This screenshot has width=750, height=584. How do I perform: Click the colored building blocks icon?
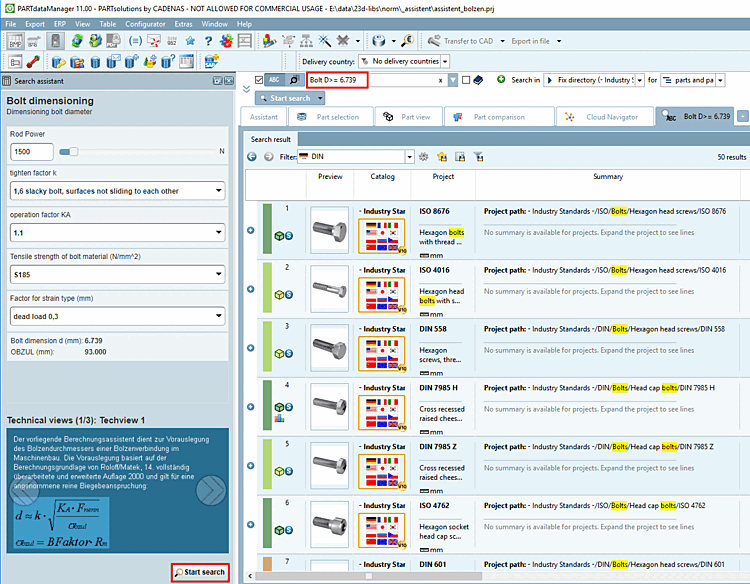(x=269, y=41)
